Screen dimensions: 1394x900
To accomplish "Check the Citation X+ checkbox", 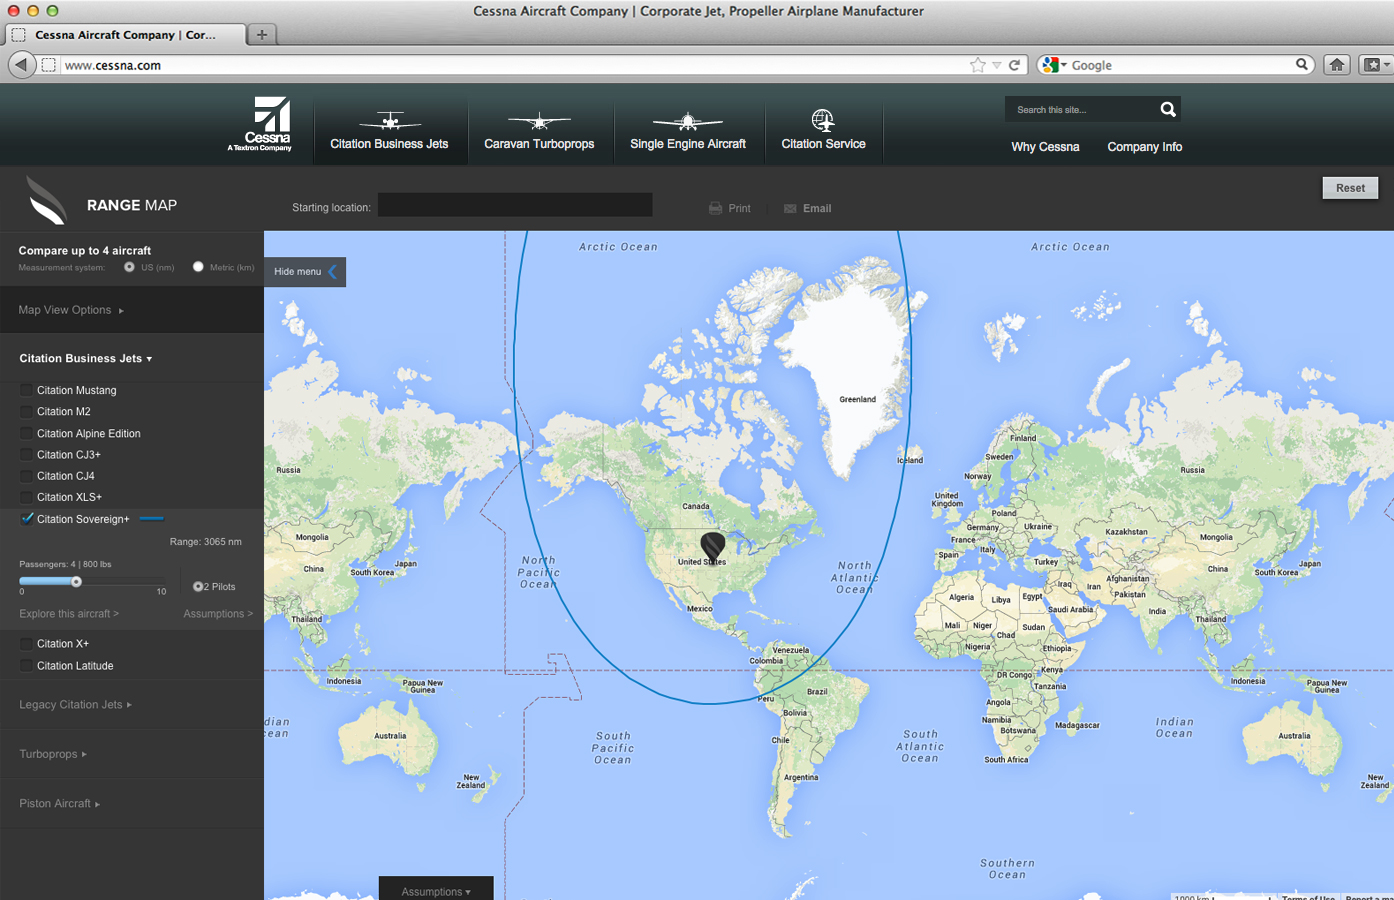I will click(x=26, y=643).
